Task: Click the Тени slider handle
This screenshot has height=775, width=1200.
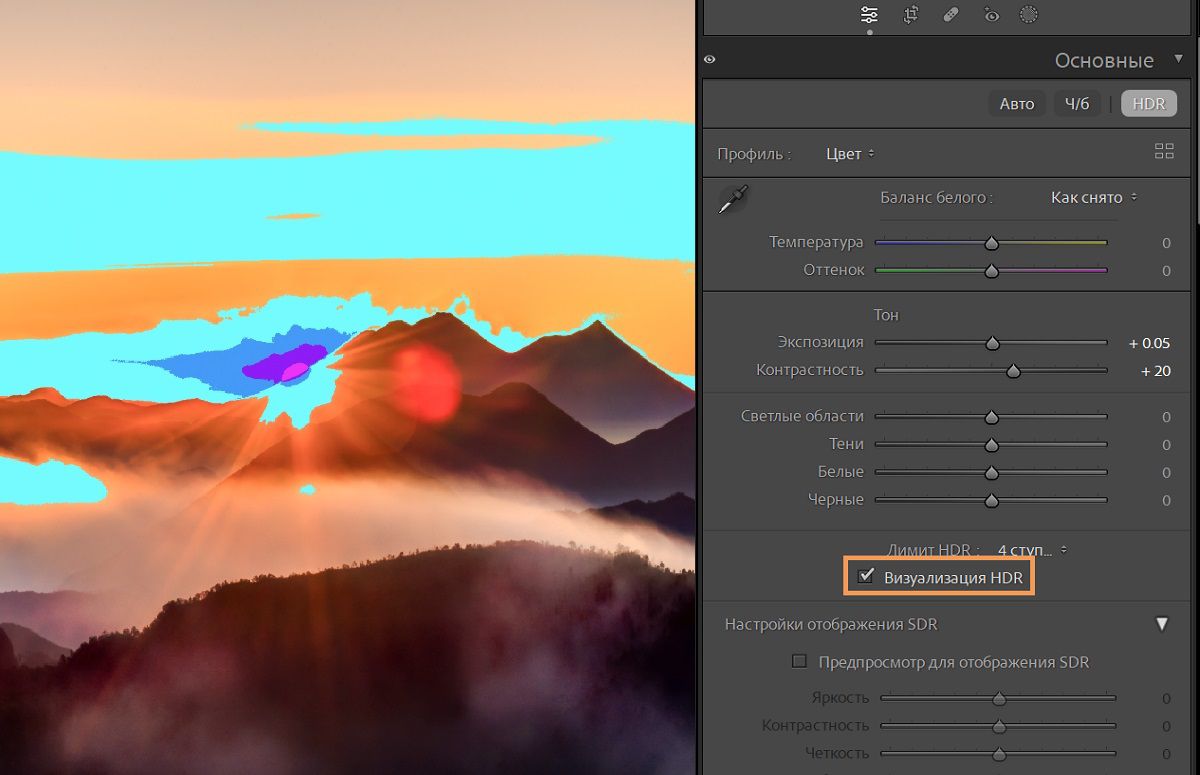Action: point(992,445)
